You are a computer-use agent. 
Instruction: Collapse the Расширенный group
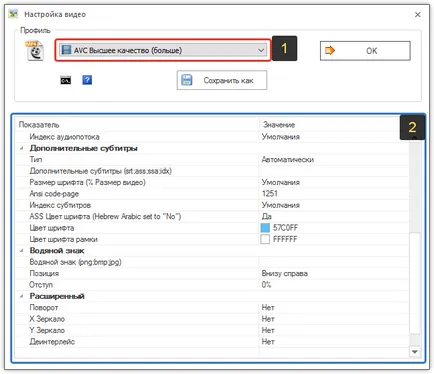(x=21, y=296)
